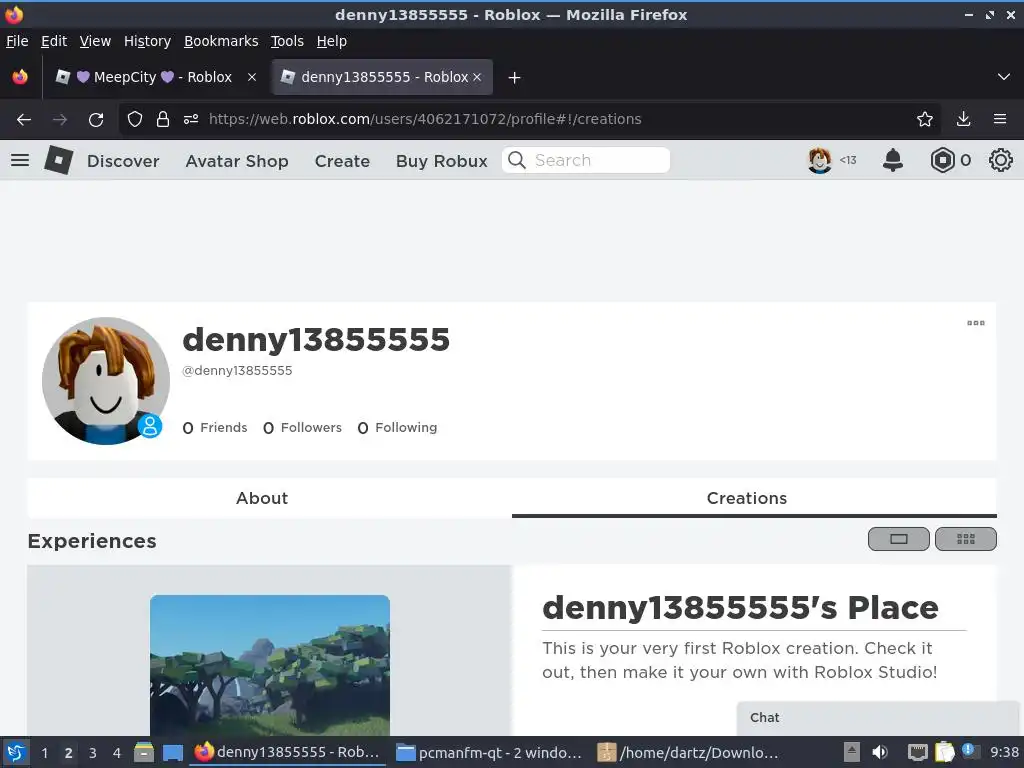The height and width of the screenshot is (768, 1024).
Task: Open the View menu
Action: (95, 41)
